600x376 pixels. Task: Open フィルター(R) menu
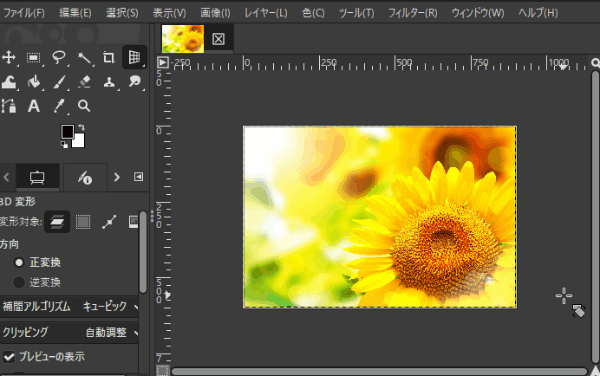412,13
